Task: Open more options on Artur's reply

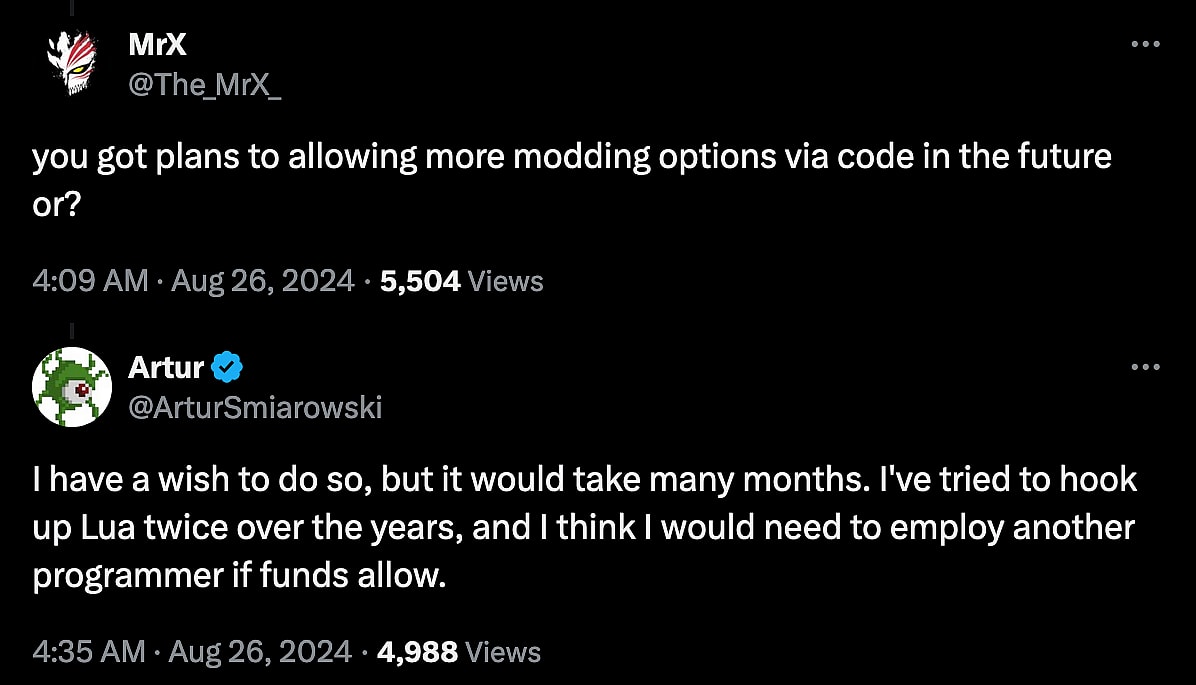Action: (1145, 368)
